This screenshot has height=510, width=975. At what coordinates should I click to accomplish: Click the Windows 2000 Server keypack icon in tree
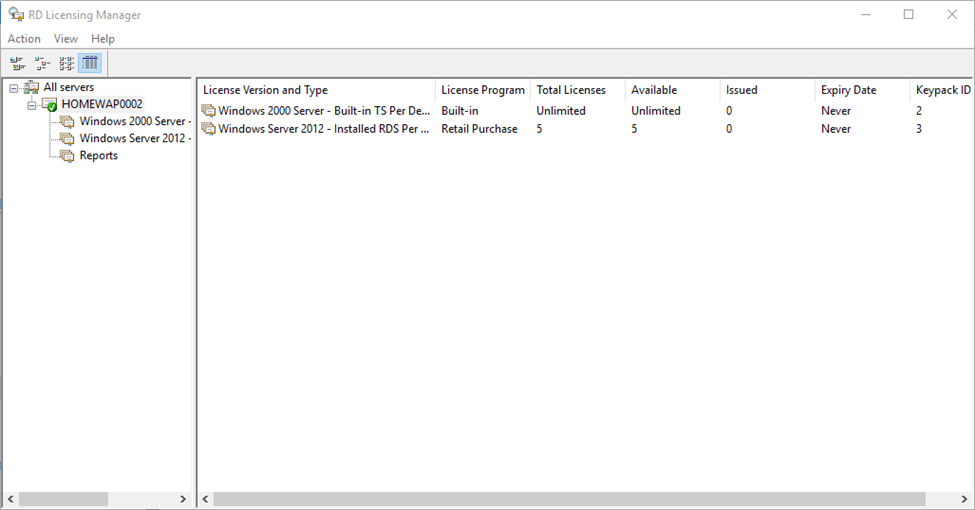click(x=67, y=121)
